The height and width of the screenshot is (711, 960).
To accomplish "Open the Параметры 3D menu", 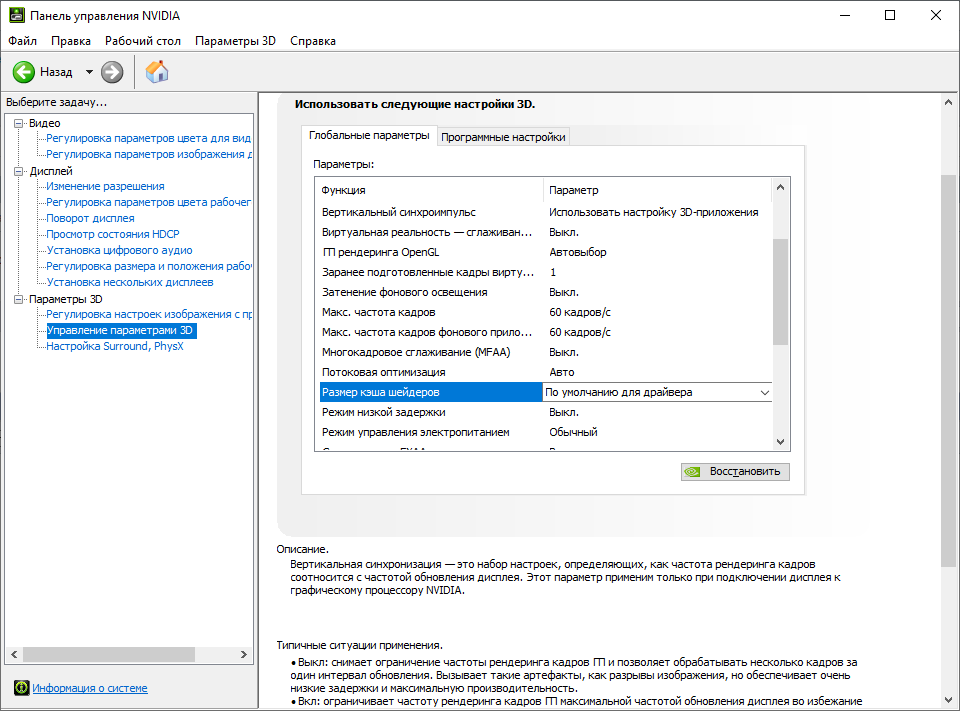I will tap(235, 41).
